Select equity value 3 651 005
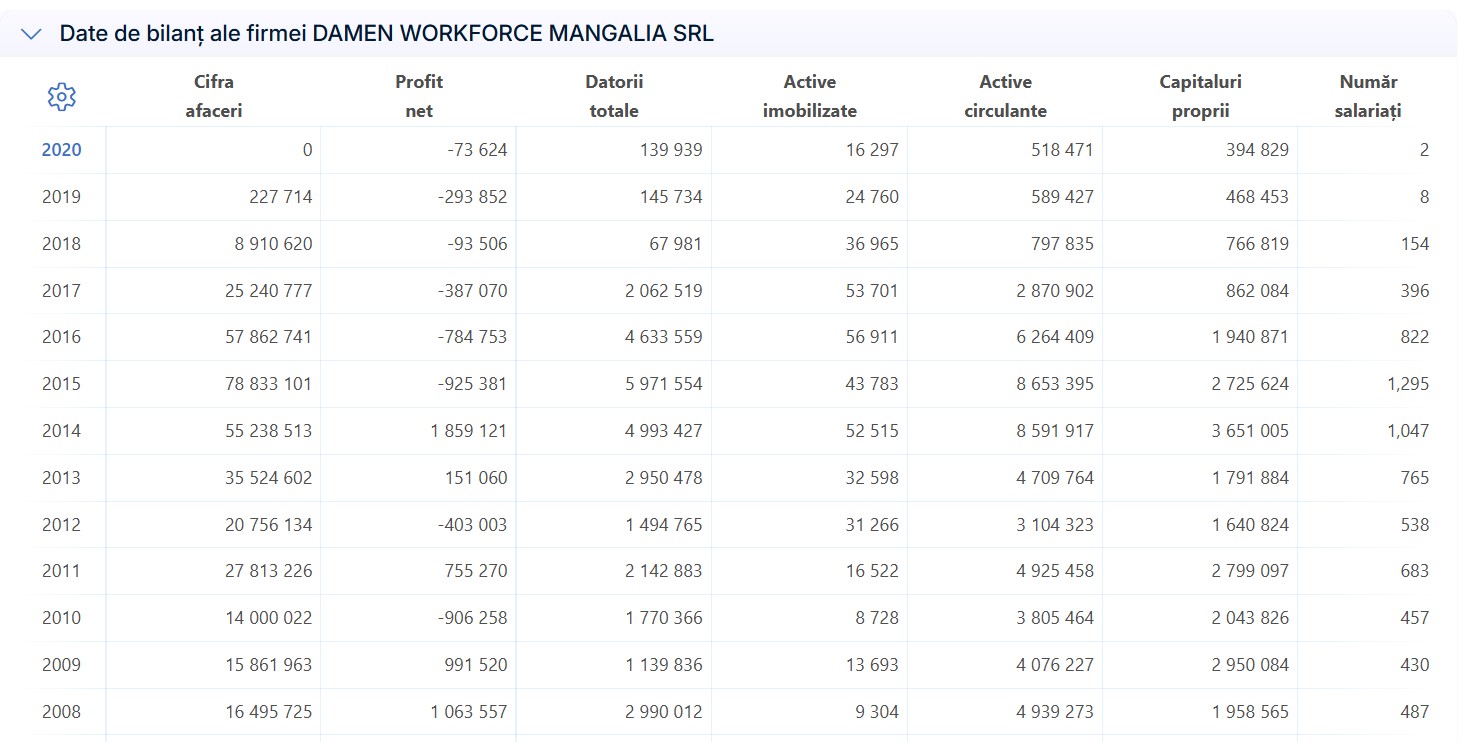The height and width of the screenshot is (742, 1463). [x=1250, y=431]
